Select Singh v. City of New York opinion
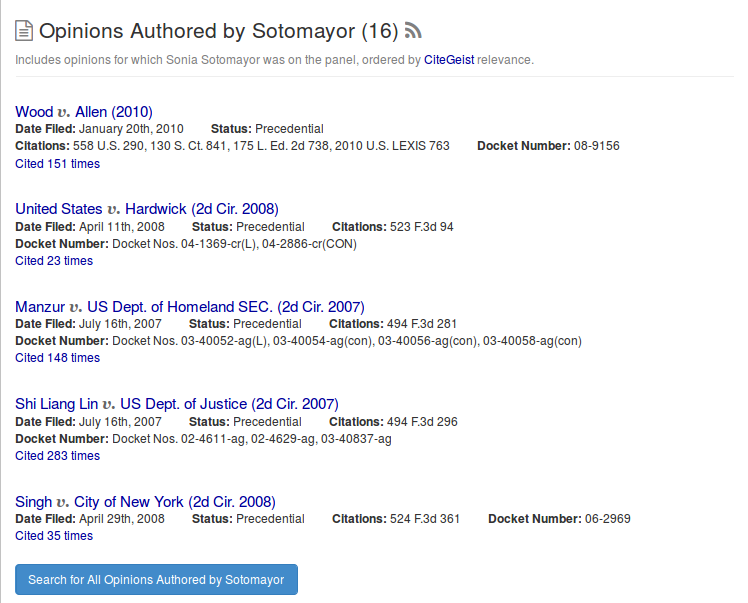This screenshot has width=748, height=603. tap(145, 501)
